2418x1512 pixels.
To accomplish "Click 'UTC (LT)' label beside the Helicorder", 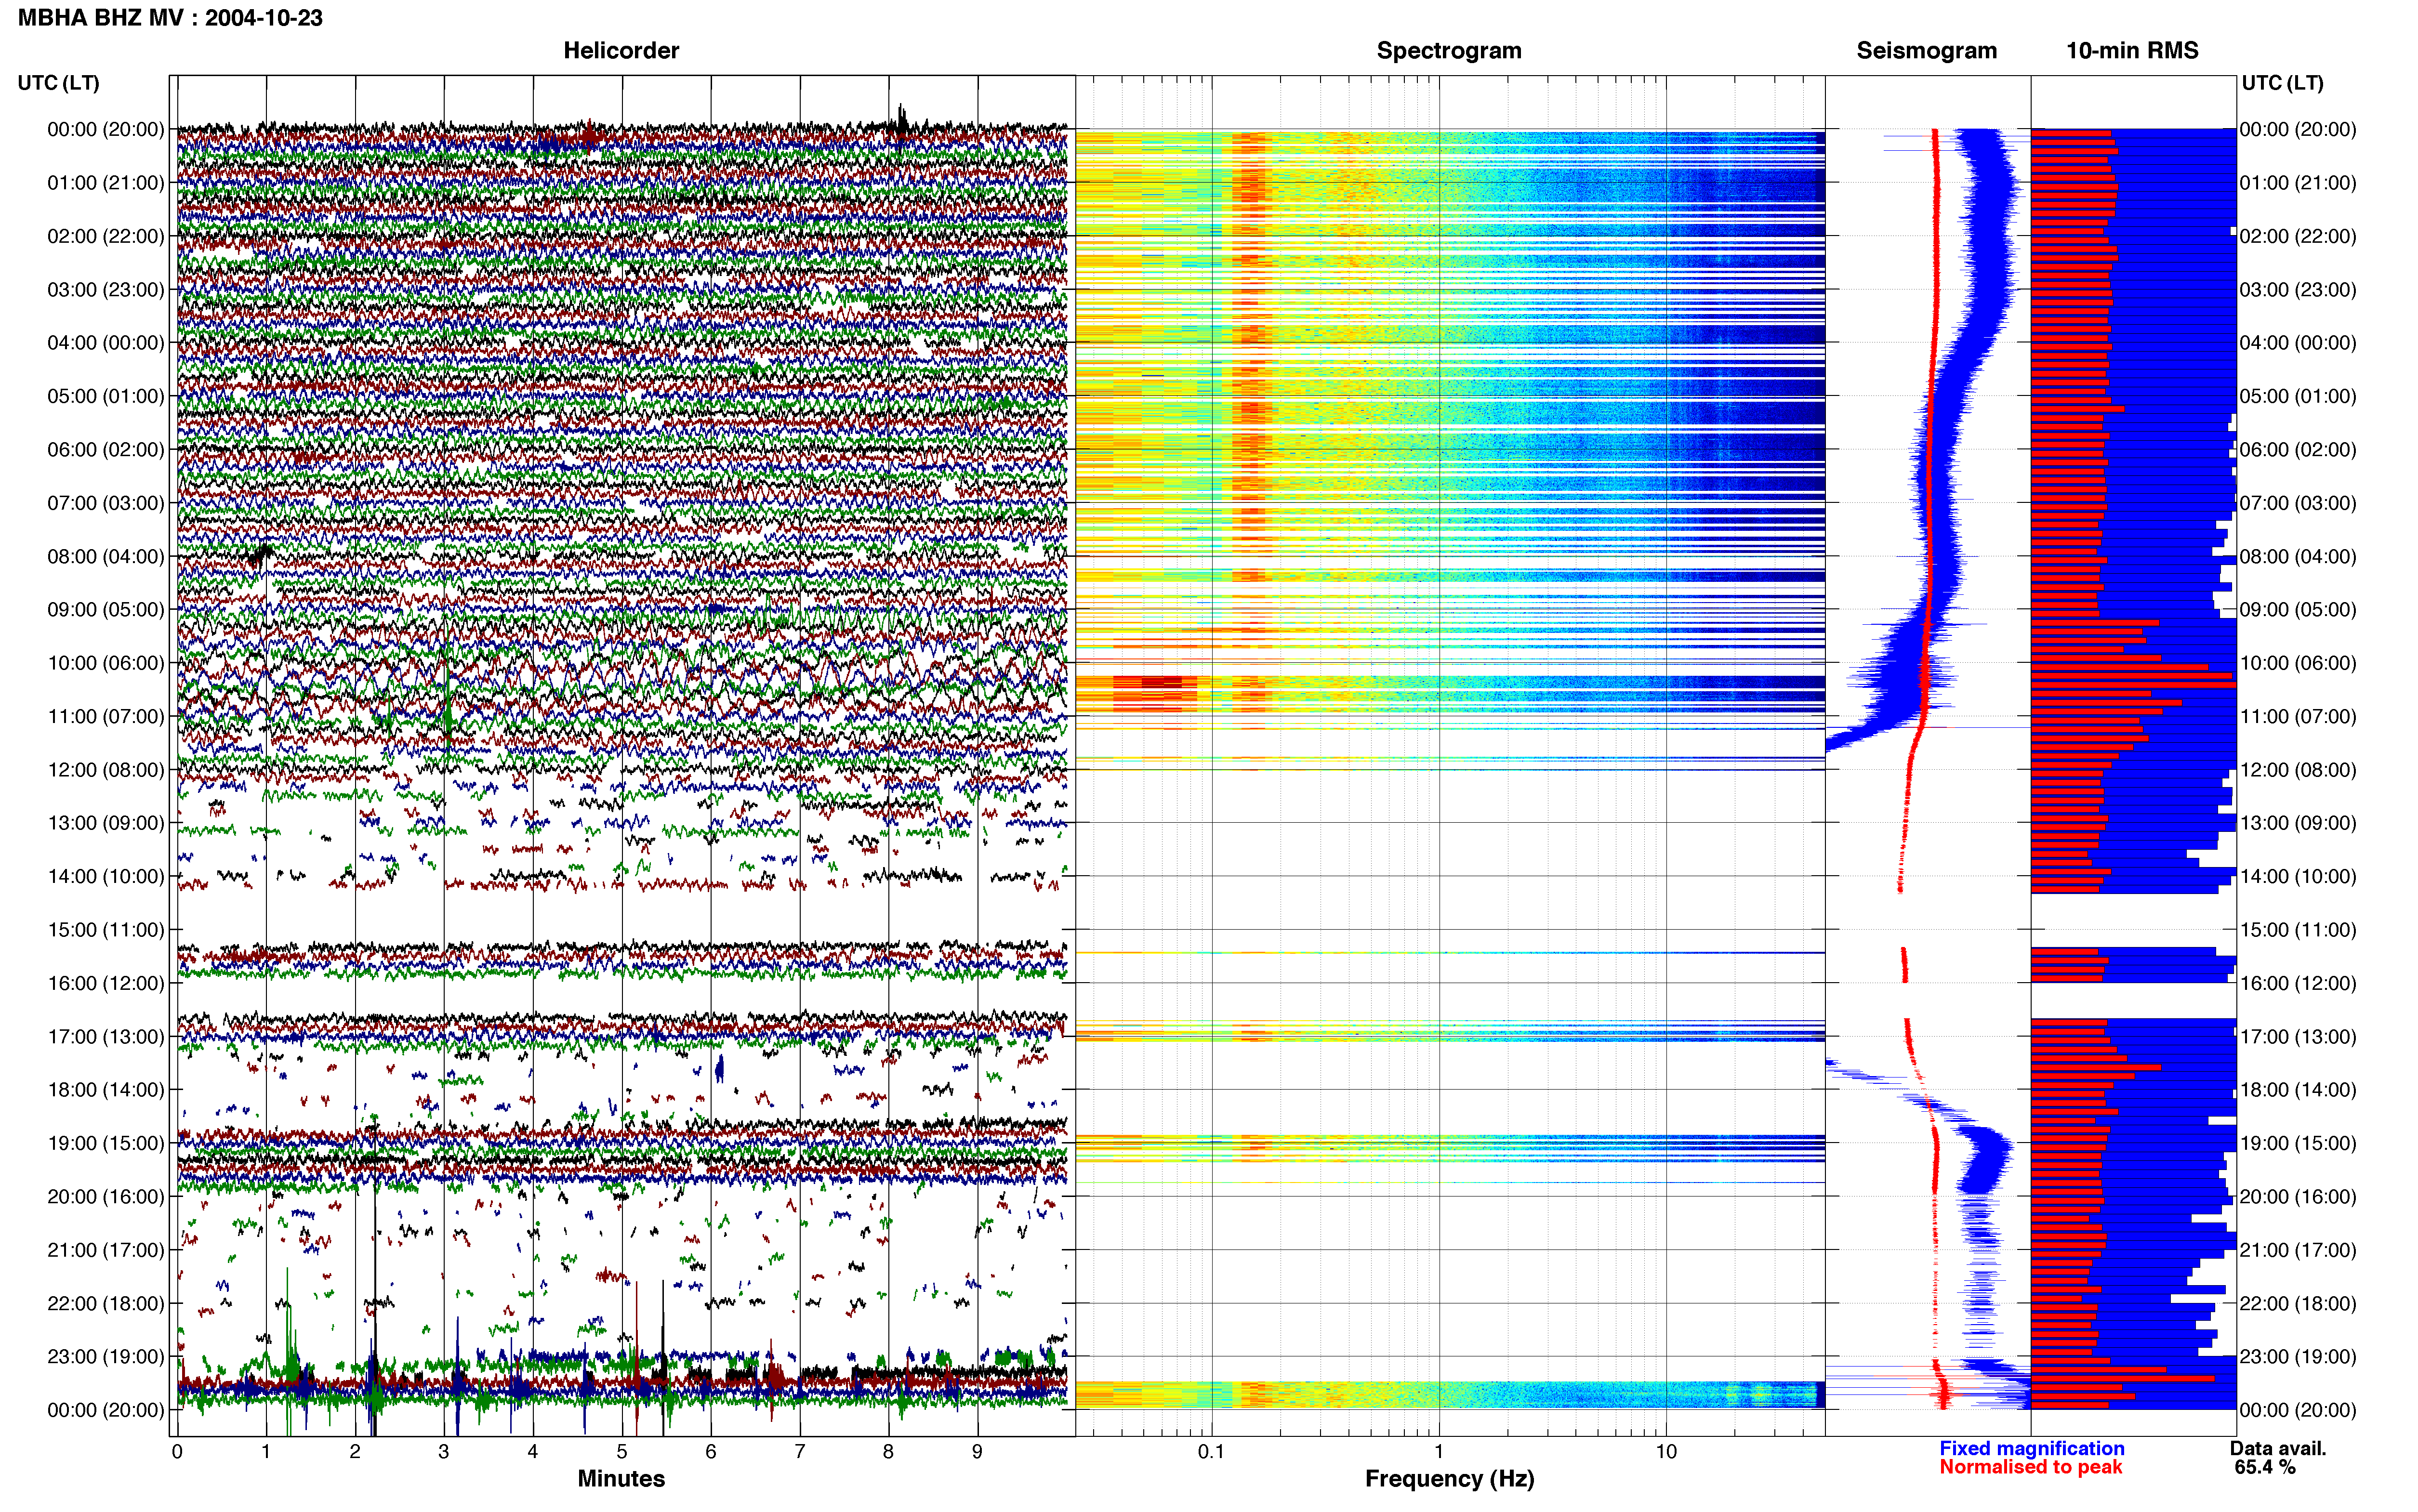I will (58, 83).
